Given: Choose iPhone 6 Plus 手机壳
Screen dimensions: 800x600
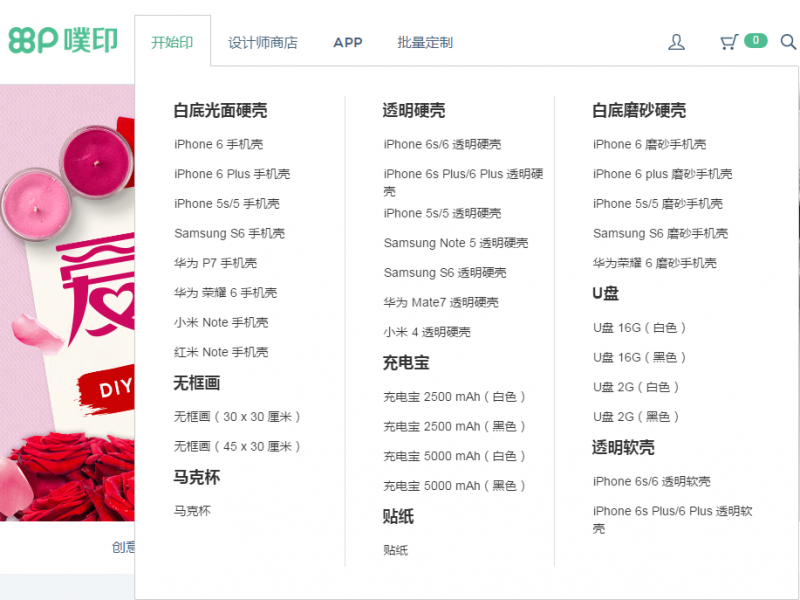Looking at the screenshot, I should click(x=232, y=174).
